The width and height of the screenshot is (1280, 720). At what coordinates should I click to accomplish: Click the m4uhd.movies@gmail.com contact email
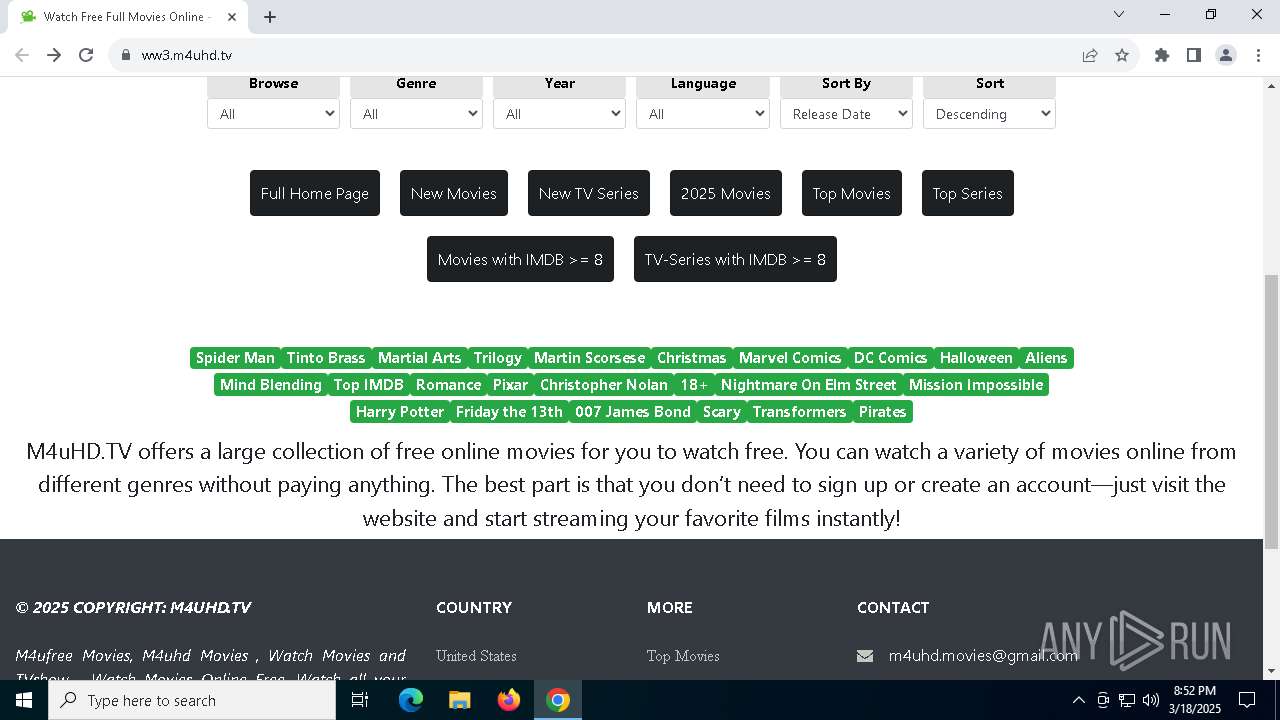(983, 656)
